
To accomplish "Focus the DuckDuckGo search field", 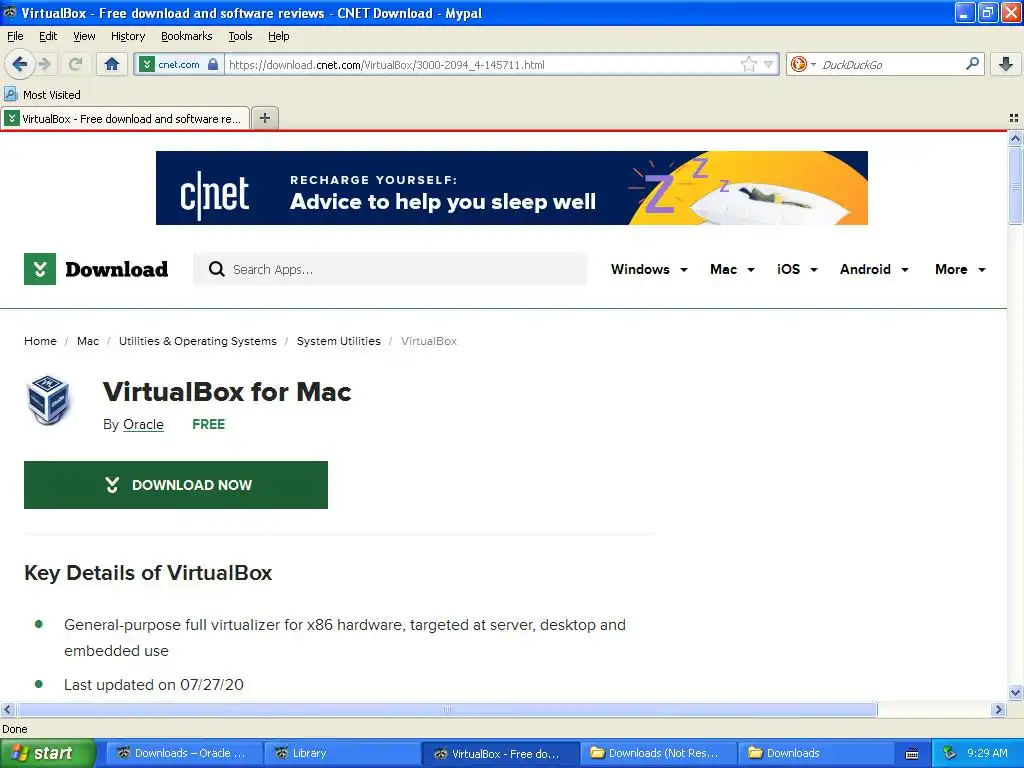I will 891,64.
